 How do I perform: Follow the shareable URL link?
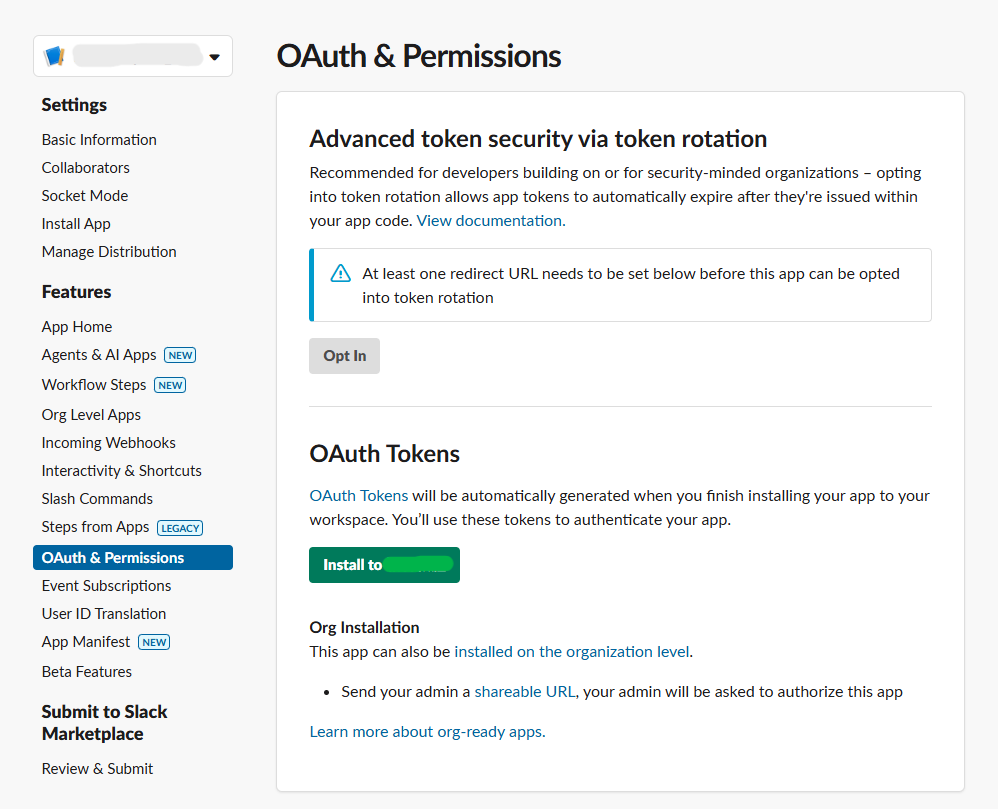tap(525, 691)
